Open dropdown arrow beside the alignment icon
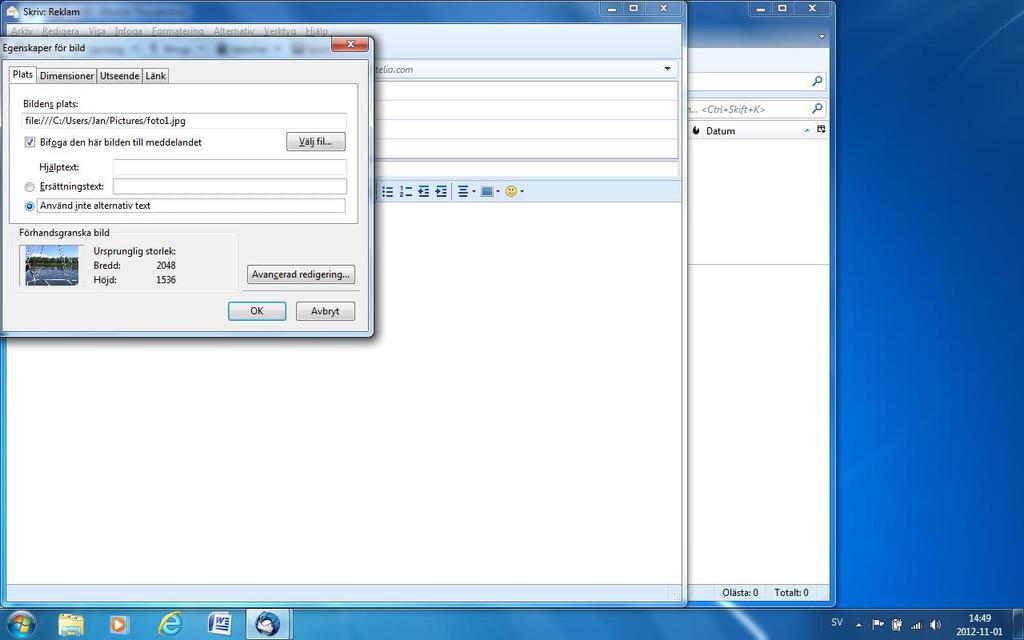 473,191
